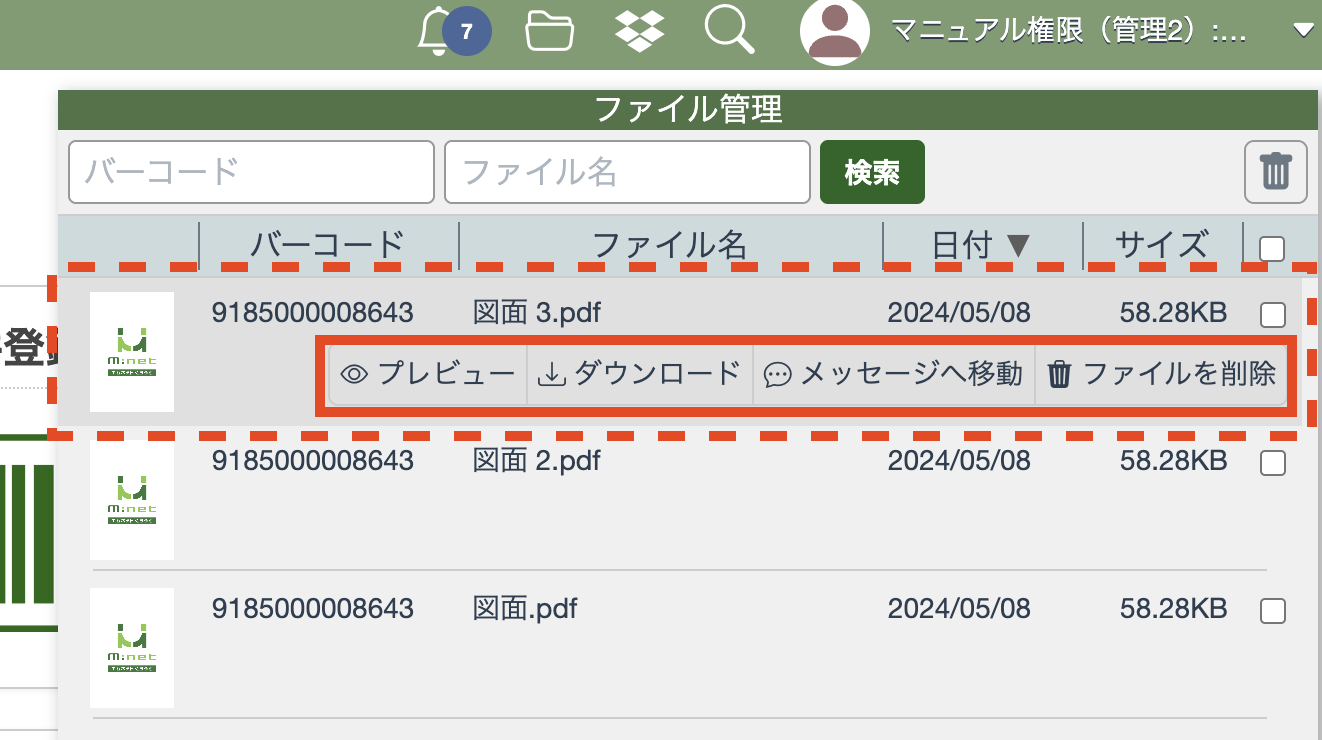Screen dimensions: 1322x740
Task: Sort by 日付 column header arrow
Action: 1017,246
